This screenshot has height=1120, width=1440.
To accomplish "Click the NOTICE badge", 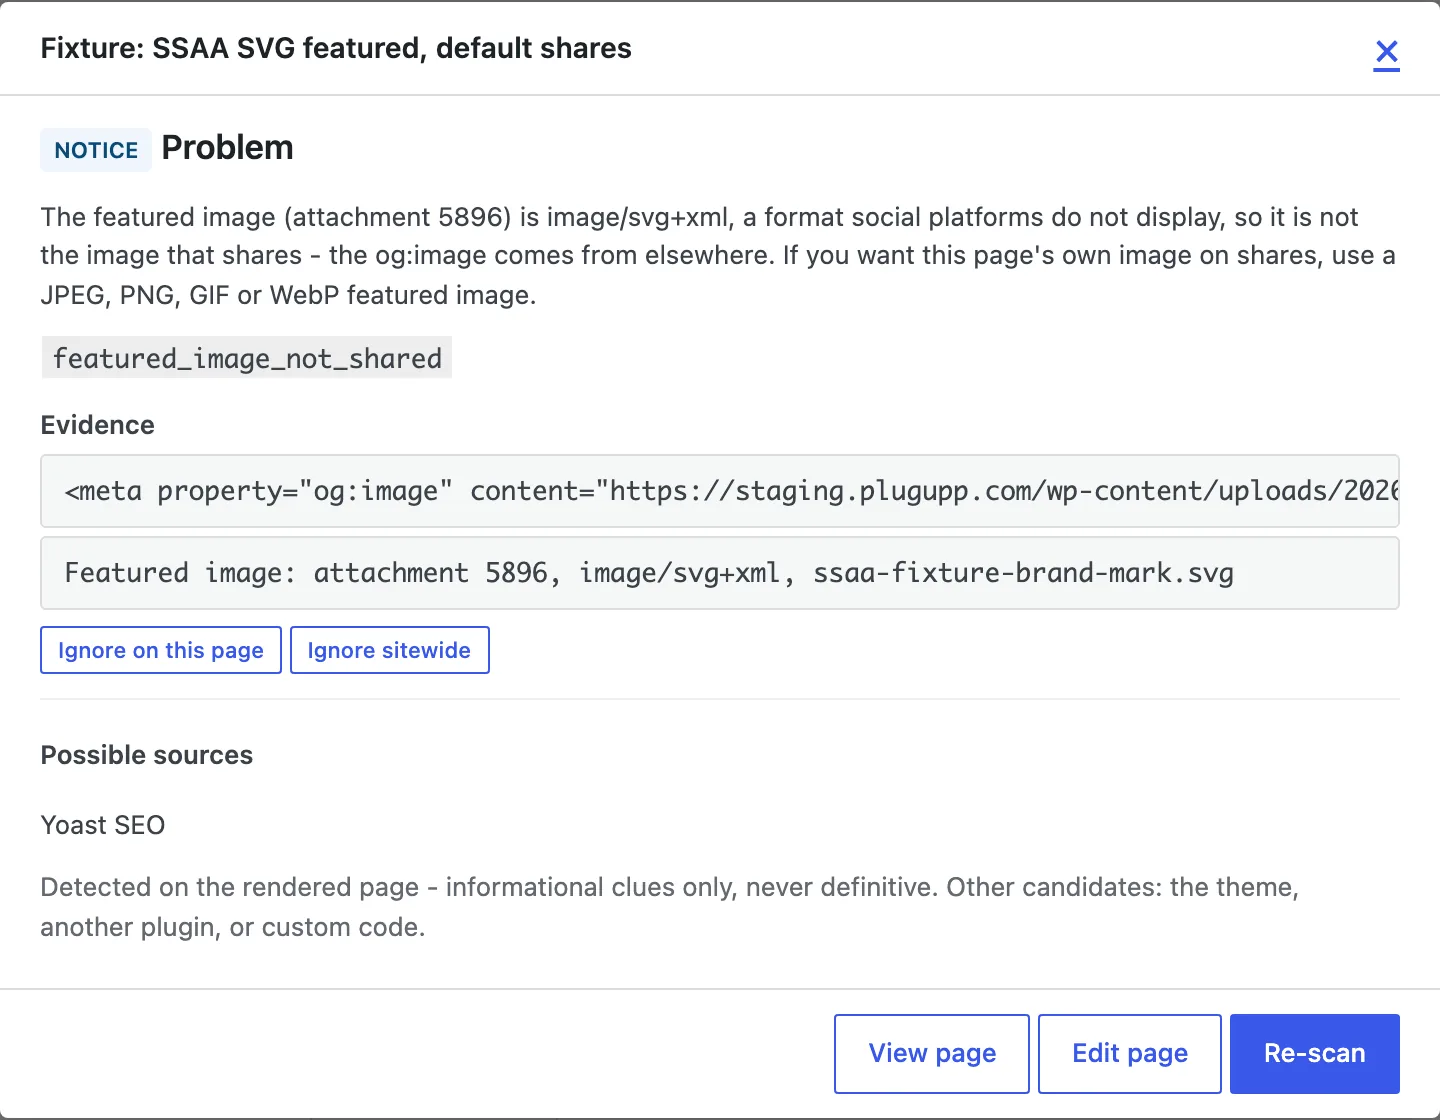I will click(x=96, y=150).
